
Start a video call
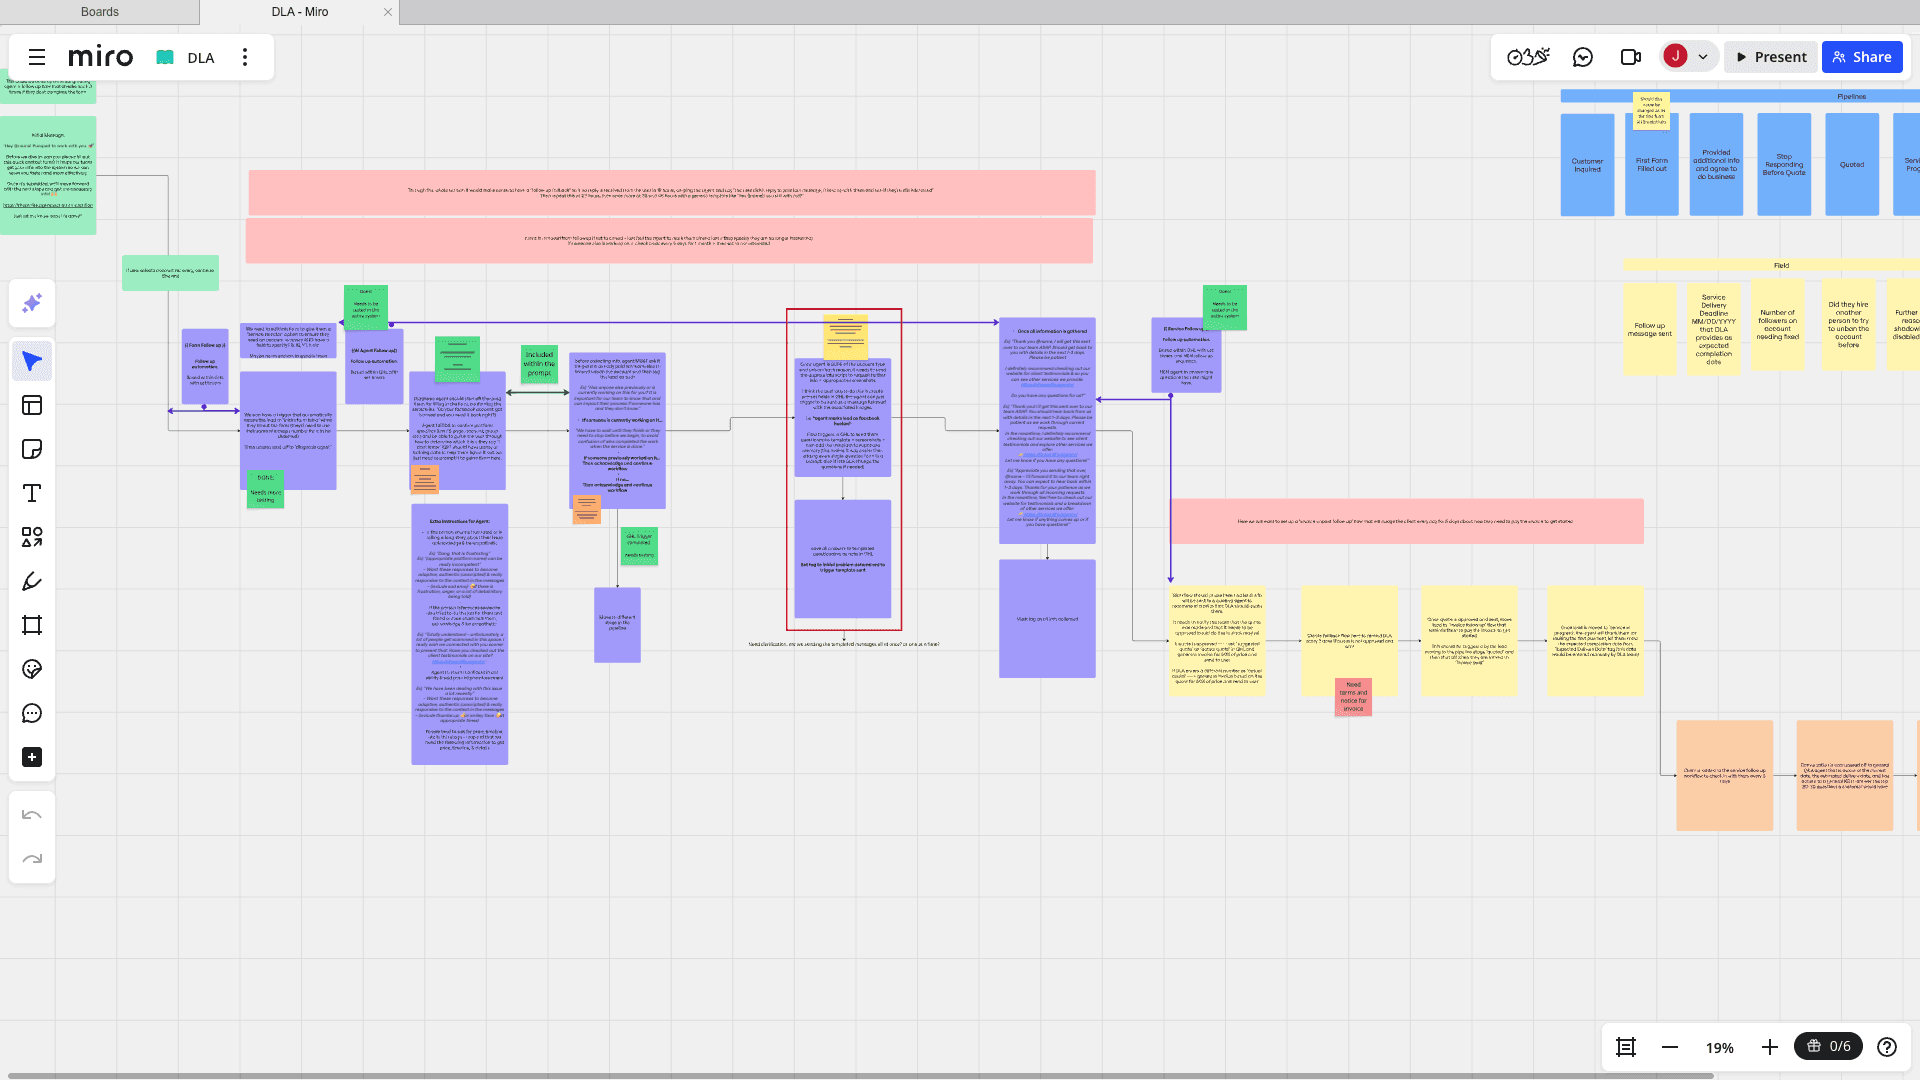tap(1631, 57)
